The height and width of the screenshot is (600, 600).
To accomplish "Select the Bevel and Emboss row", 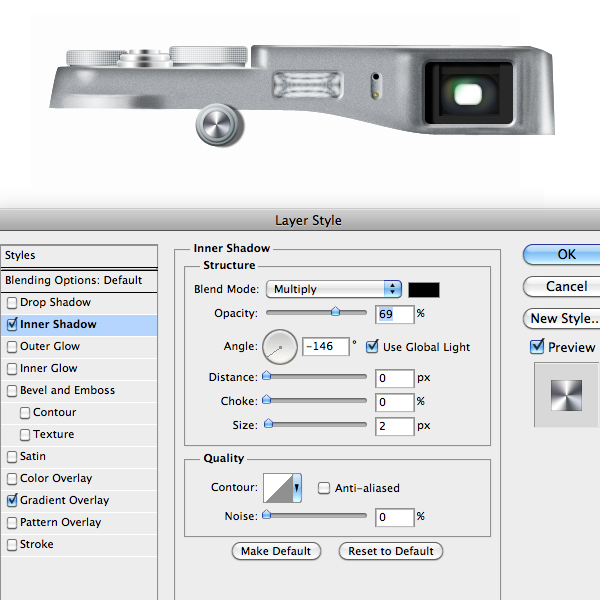I will click(x=79, y=391).
